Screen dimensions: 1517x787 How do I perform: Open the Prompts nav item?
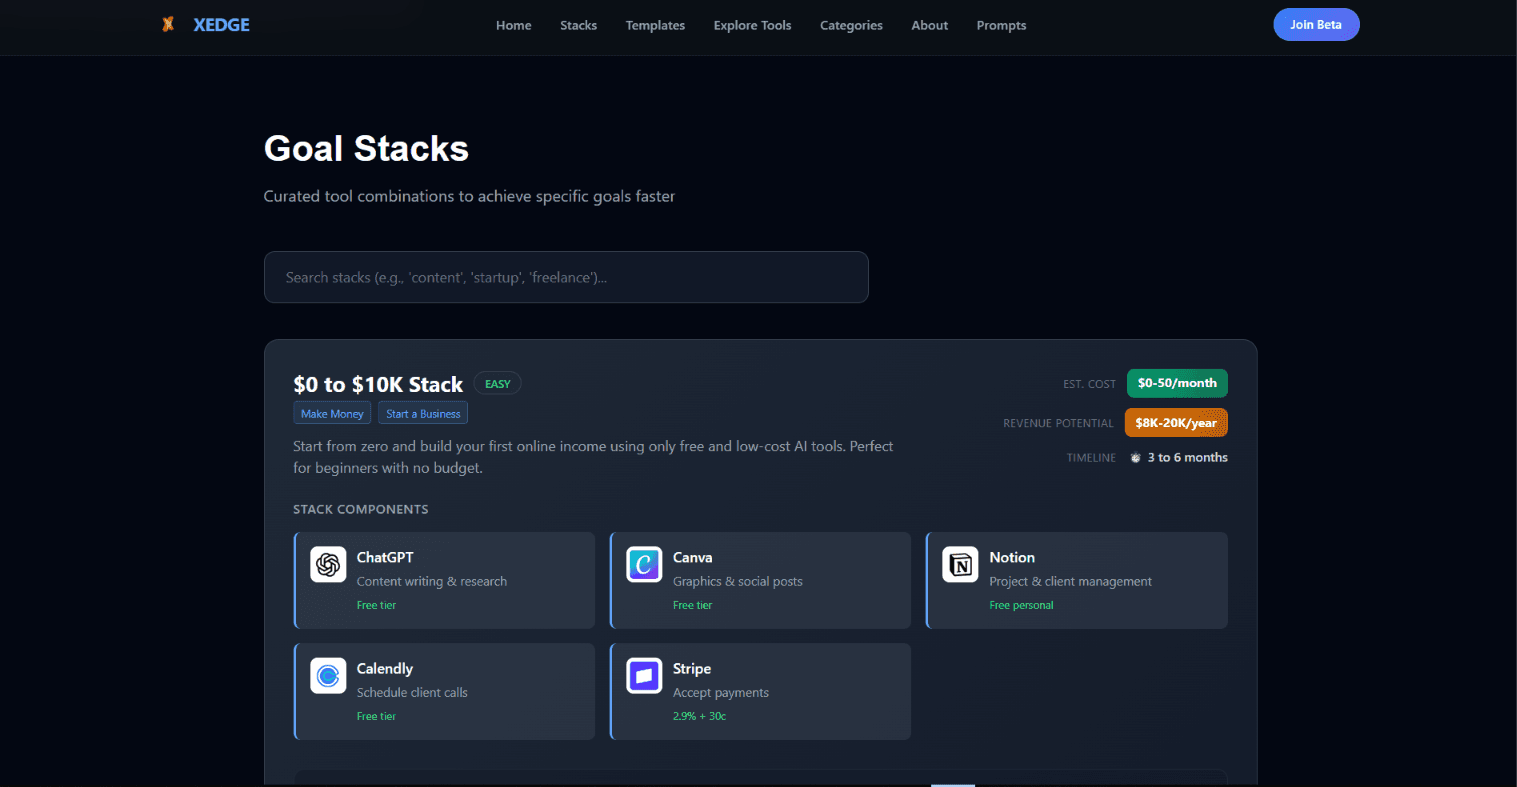click(x=1001, y=26)
